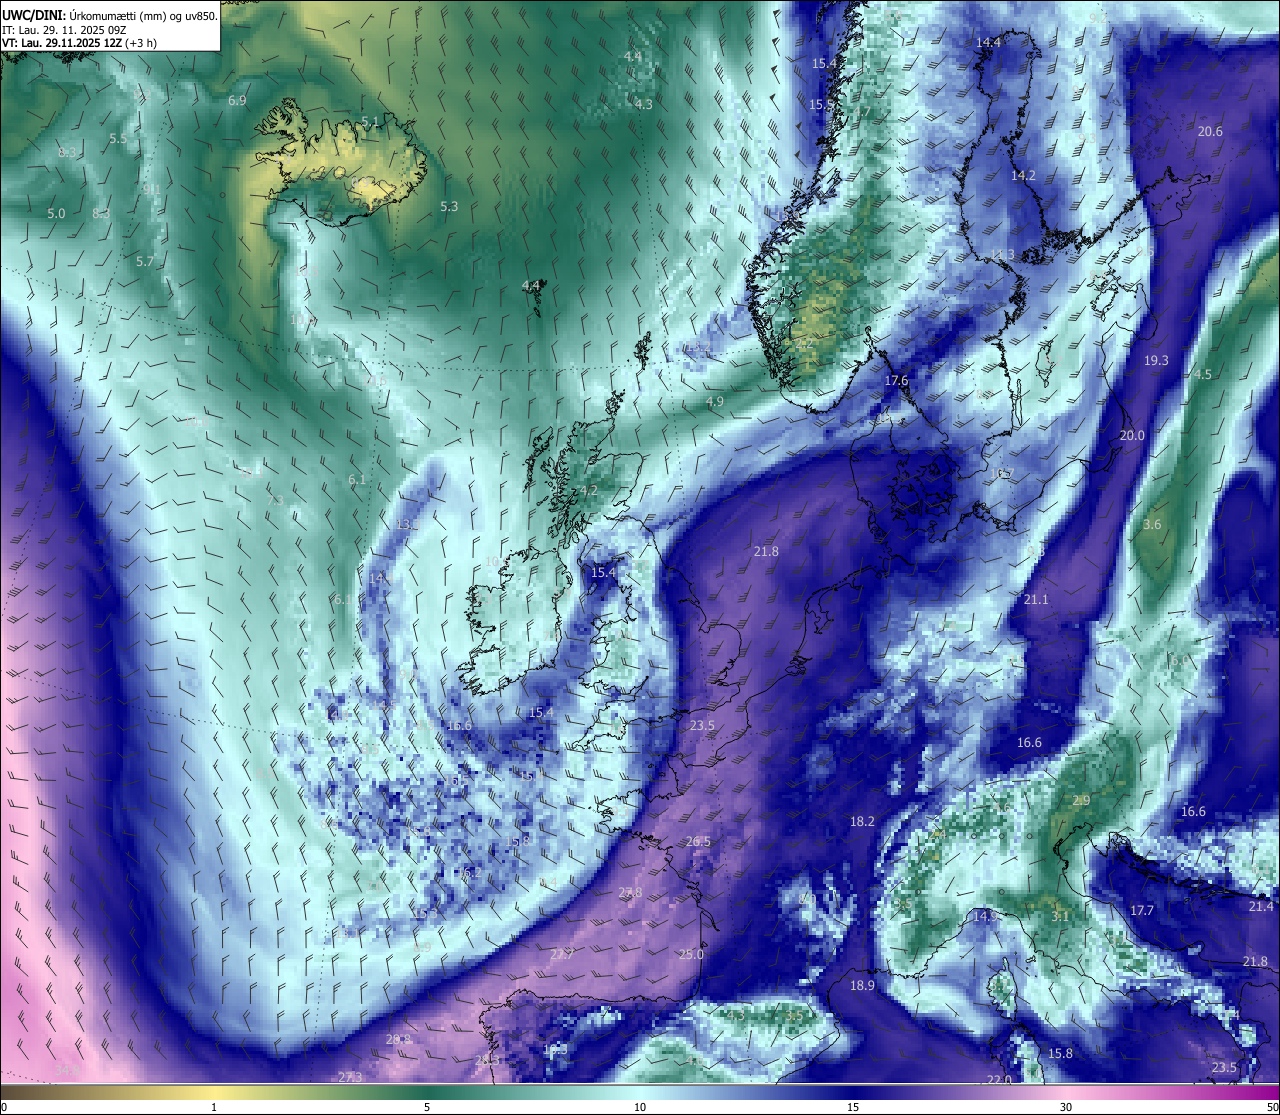Click the 17.7 value over the Adriatic
The width and height of the screenshot is (1280, 1115).
[1142, 911]
